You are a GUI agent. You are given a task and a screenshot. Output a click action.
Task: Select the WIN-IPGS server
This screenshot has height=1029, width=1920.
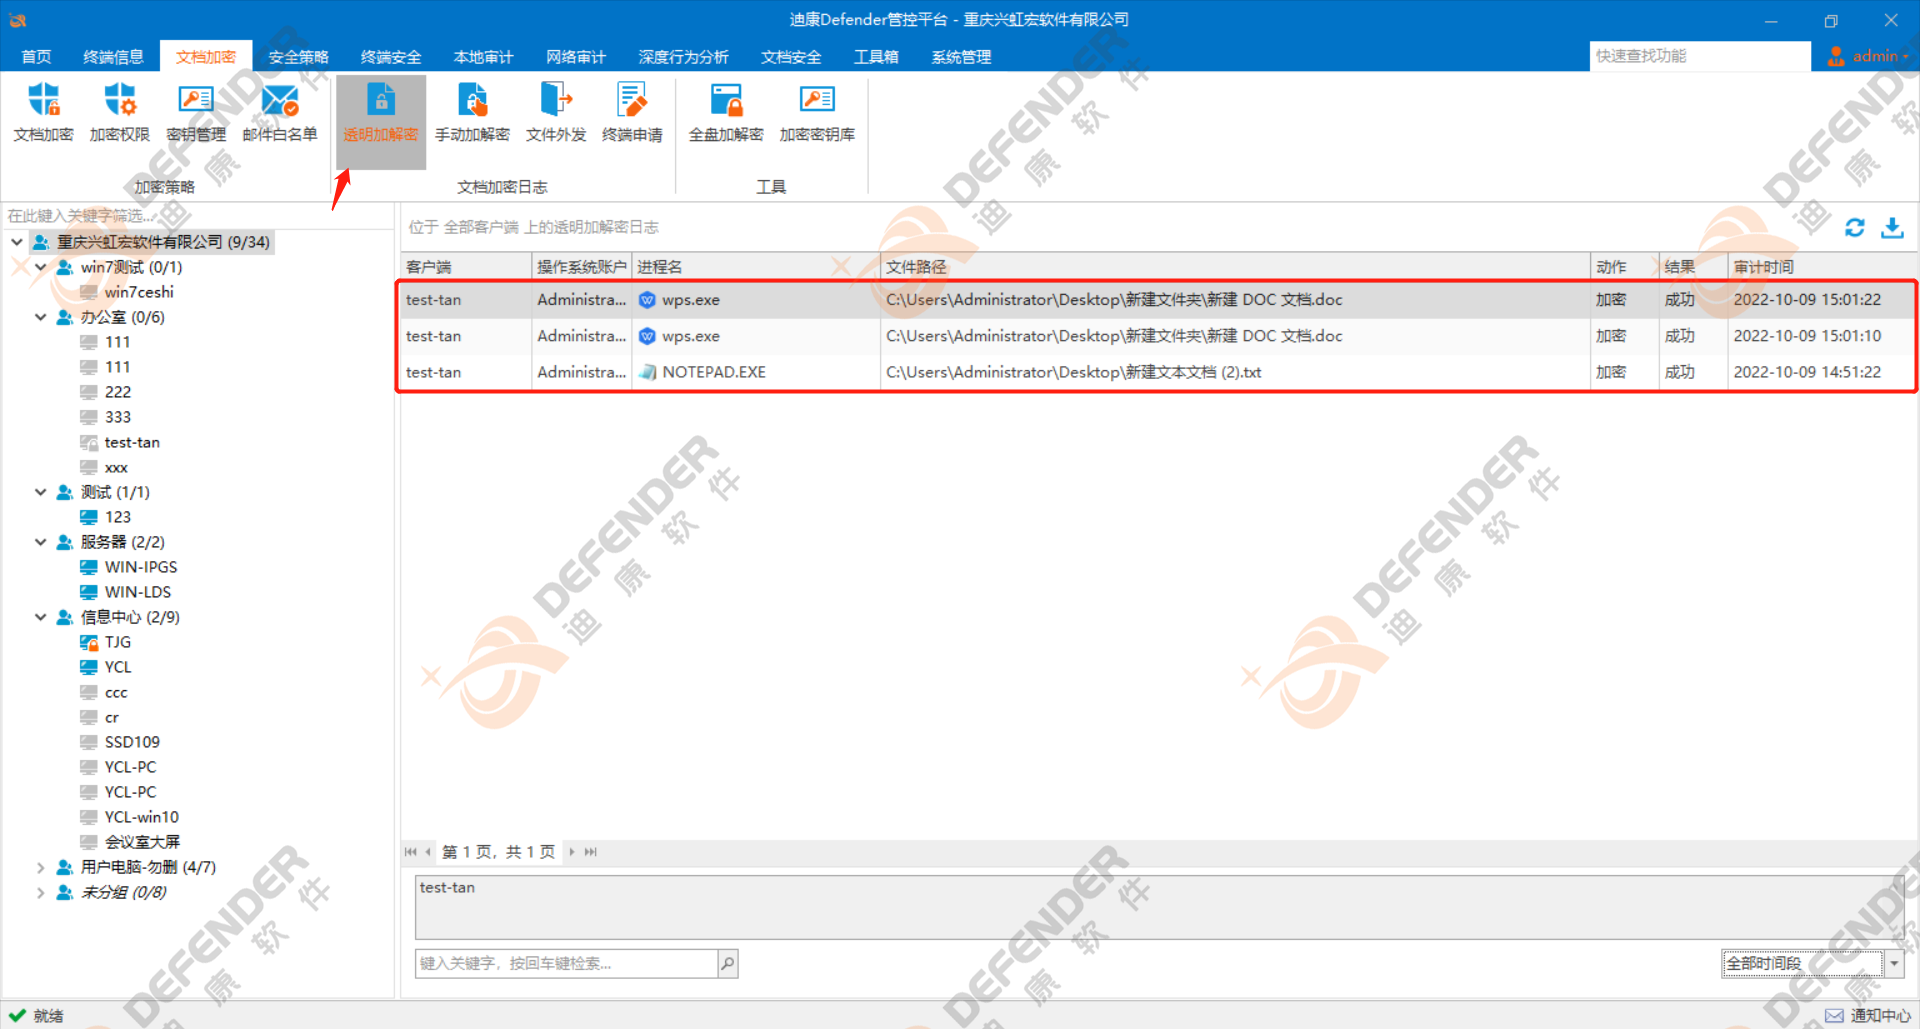point(141,567)
